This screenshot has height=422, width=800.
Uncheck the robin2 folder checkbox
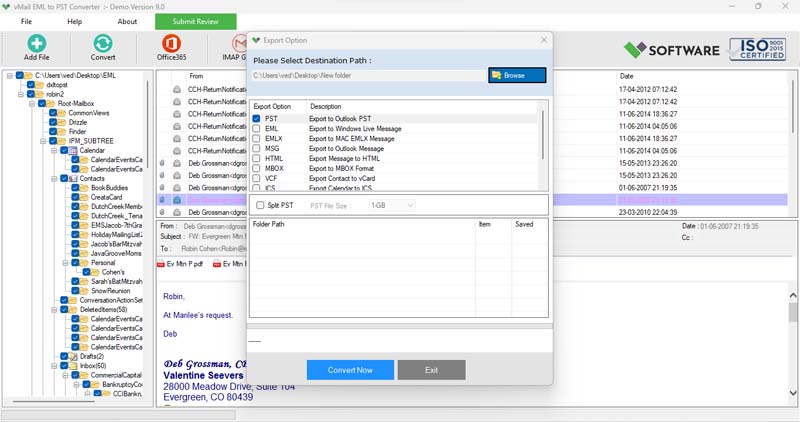coord(31,94)
